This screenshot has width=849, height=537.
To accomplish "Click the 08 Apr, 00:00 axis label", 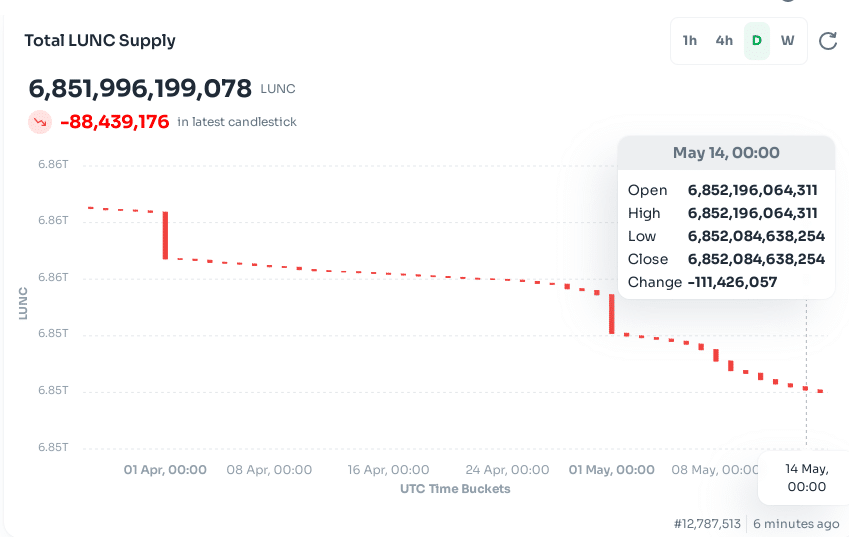I will tap(269, 470).
